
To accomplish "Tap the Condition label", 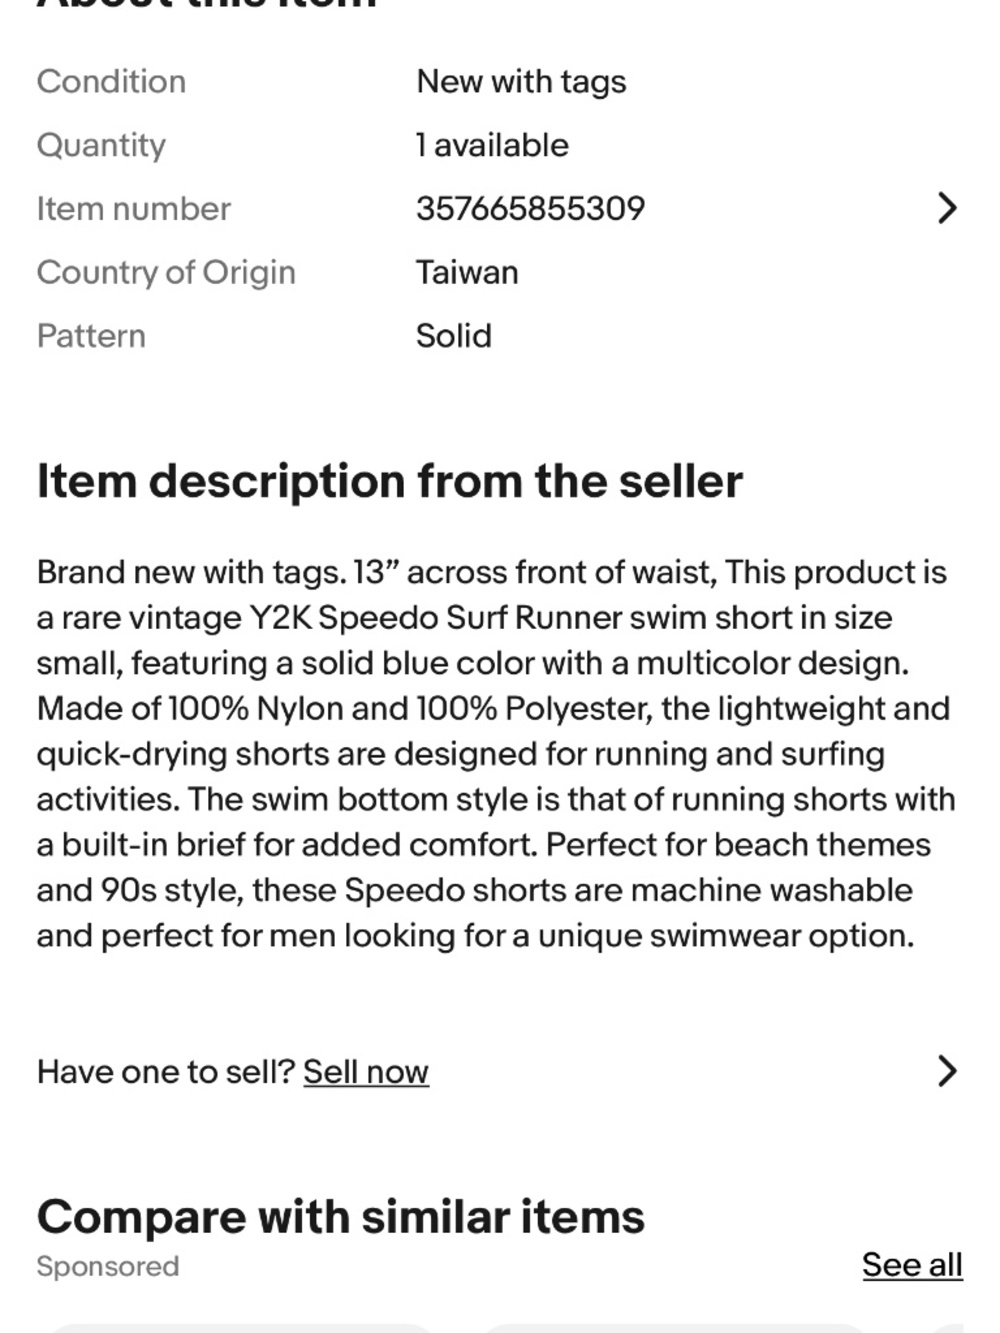I will (x=111, y=81).
